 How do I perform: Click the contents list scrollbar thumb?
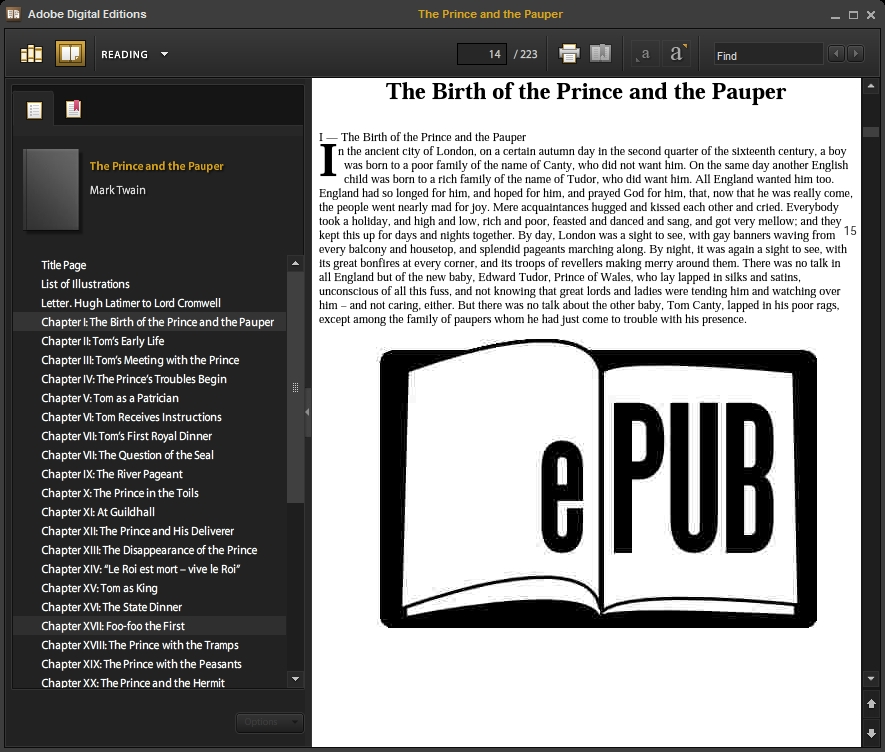(x=295, y=387)
